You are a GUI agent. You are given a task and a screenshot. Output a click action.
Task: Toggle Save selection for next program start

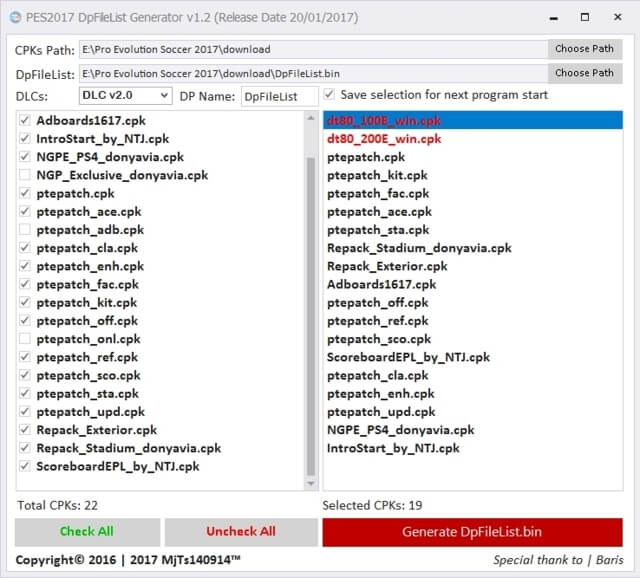329,95
